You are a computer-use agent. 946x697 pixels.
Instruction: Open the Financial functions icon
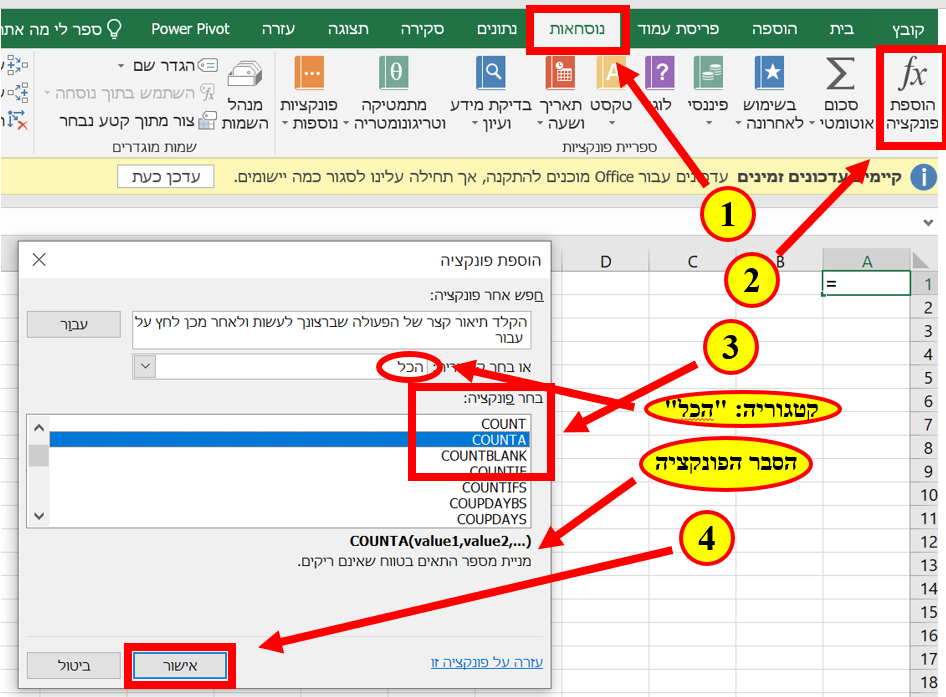(x=708, y=73)
